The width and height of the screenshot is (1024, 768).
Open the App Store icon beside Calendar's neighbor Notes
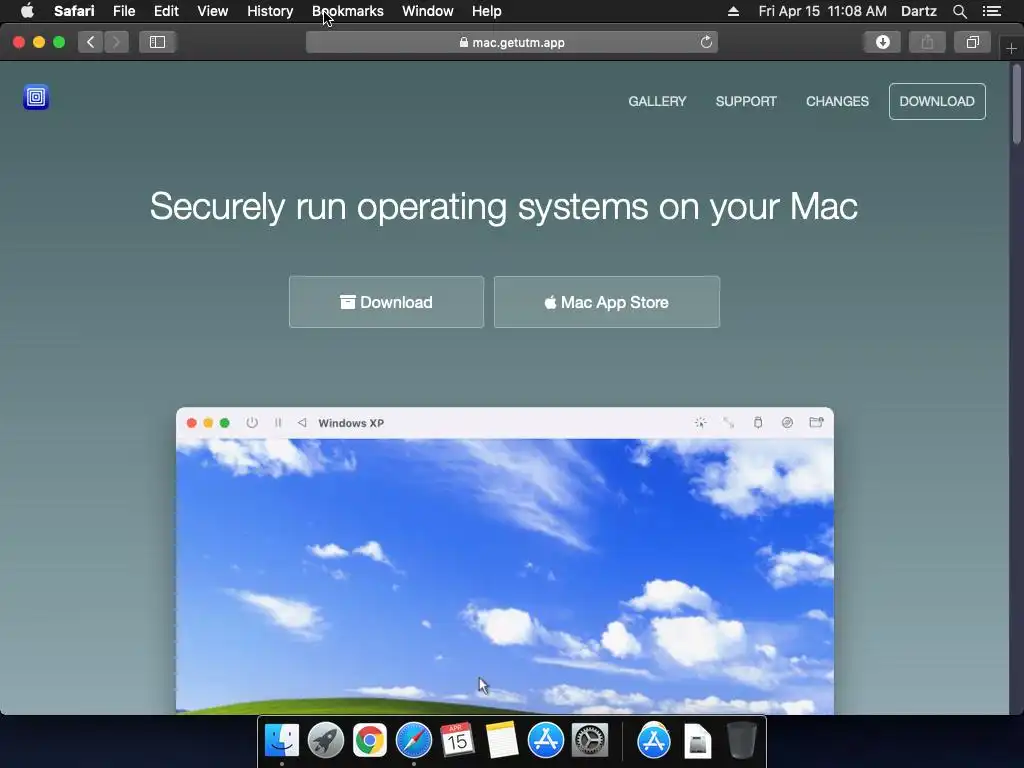coord(545,740)
